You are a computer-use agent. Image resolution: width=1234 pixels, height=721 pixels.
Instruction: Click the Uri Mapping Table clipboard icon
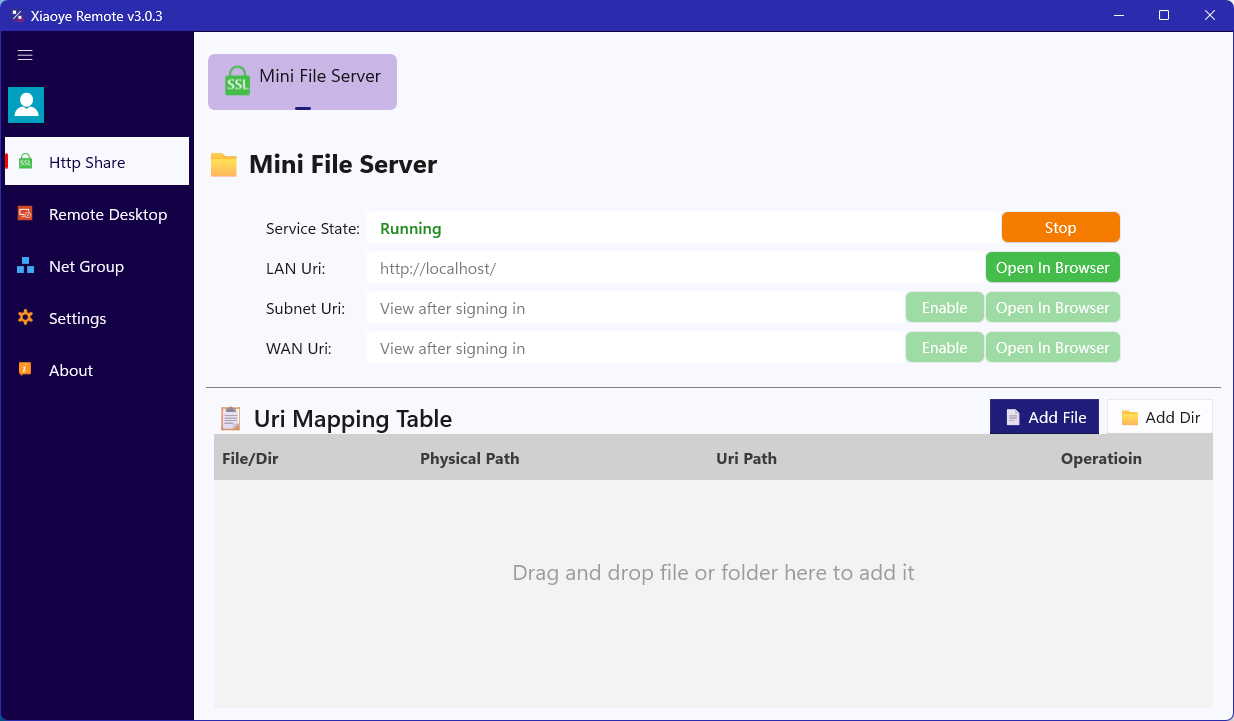click(230, 418)
